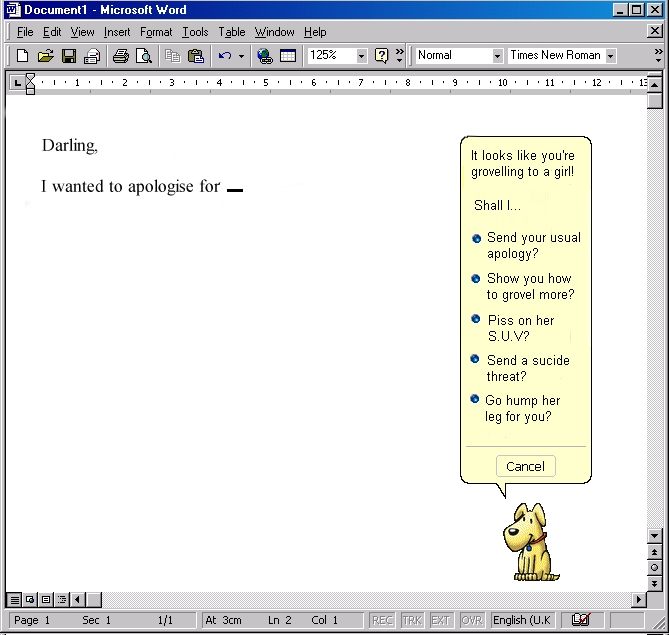
Task: Click the dog Office Assistant character
Action: point(531,542)
